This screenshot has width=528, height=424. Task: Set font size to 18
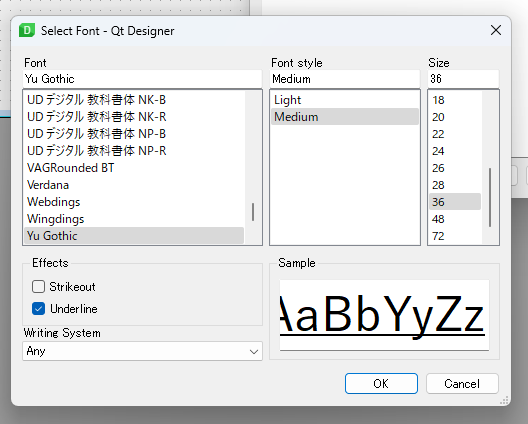pos(455,100)
